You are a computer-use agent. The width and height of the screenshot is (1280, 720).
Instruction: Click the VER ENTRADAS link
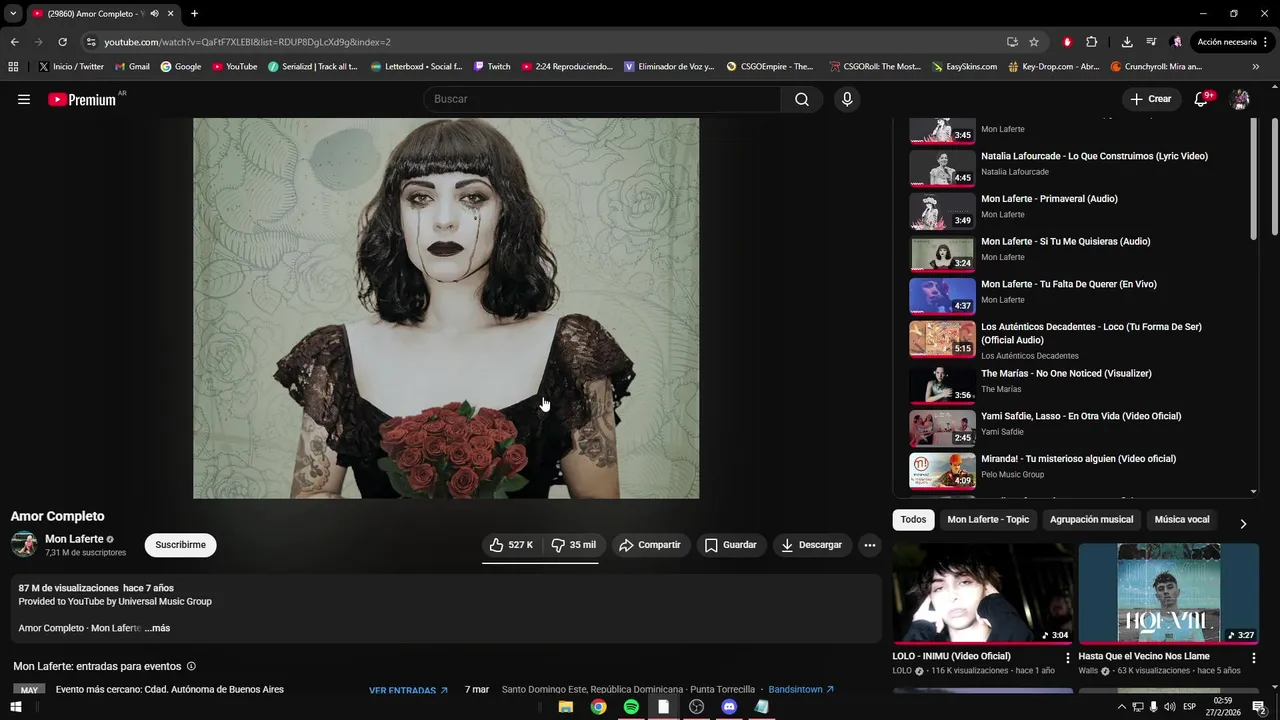pos(408,691)
